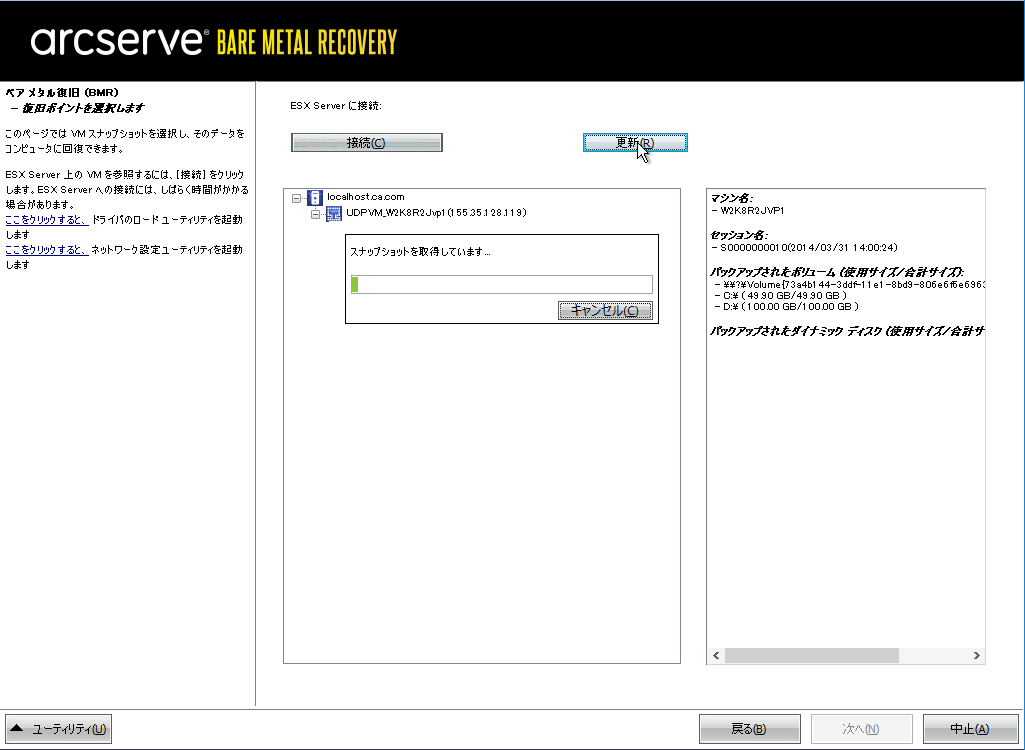Viewport: 1025px width, 750px height.
Task: Click the scroll right arrow in details pane
Action: point(977,655)
